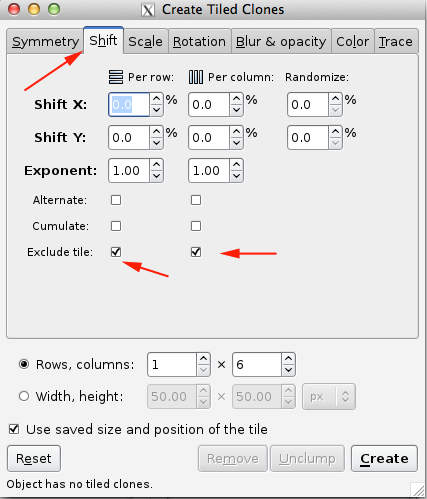Decrease Shift Y per column value
The width and height of the screenshot is (427, 499).
tap(236, 143)
